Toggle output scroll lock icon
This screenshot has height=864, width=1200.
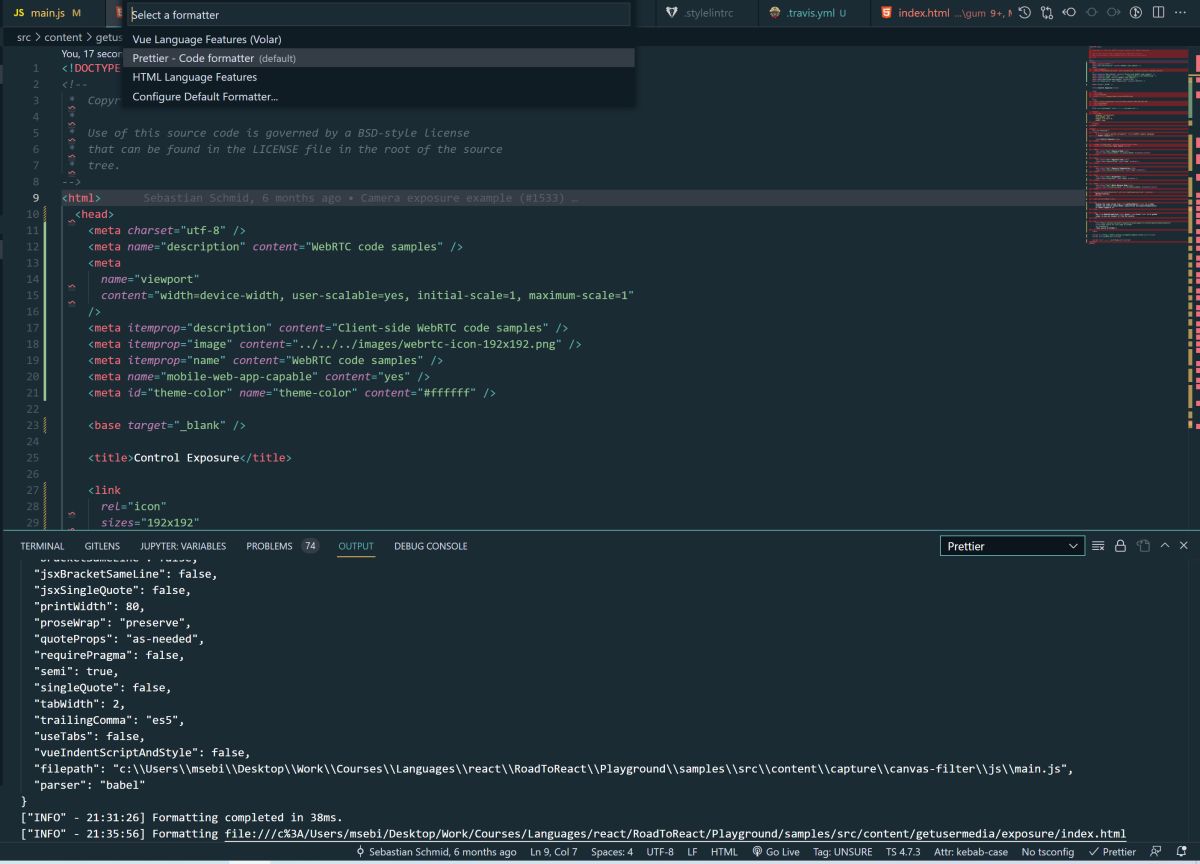(x=1120, y=546)
